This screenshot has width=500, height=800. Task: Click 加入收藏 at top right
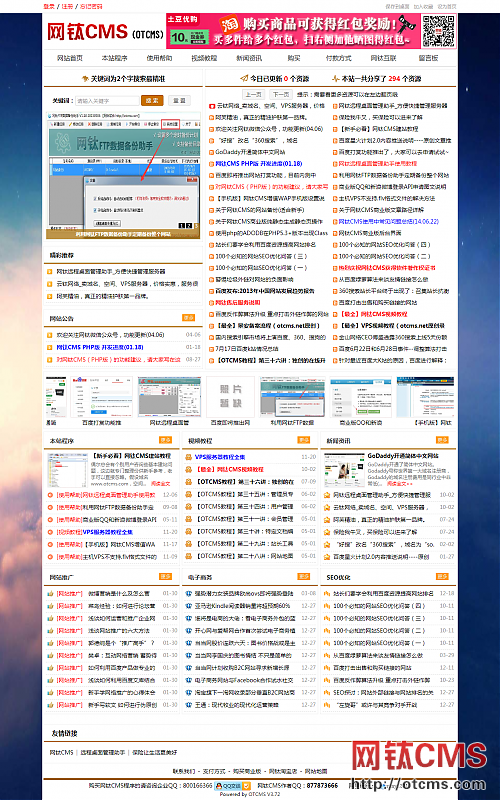(x=423, y=7)
